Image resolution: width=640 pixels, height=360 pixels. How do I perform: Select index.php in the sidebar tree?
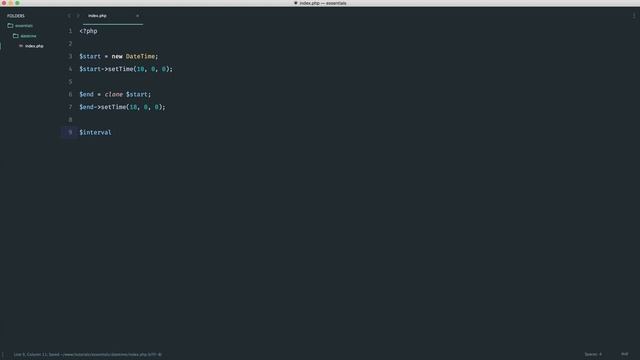[x=31, y=46]
